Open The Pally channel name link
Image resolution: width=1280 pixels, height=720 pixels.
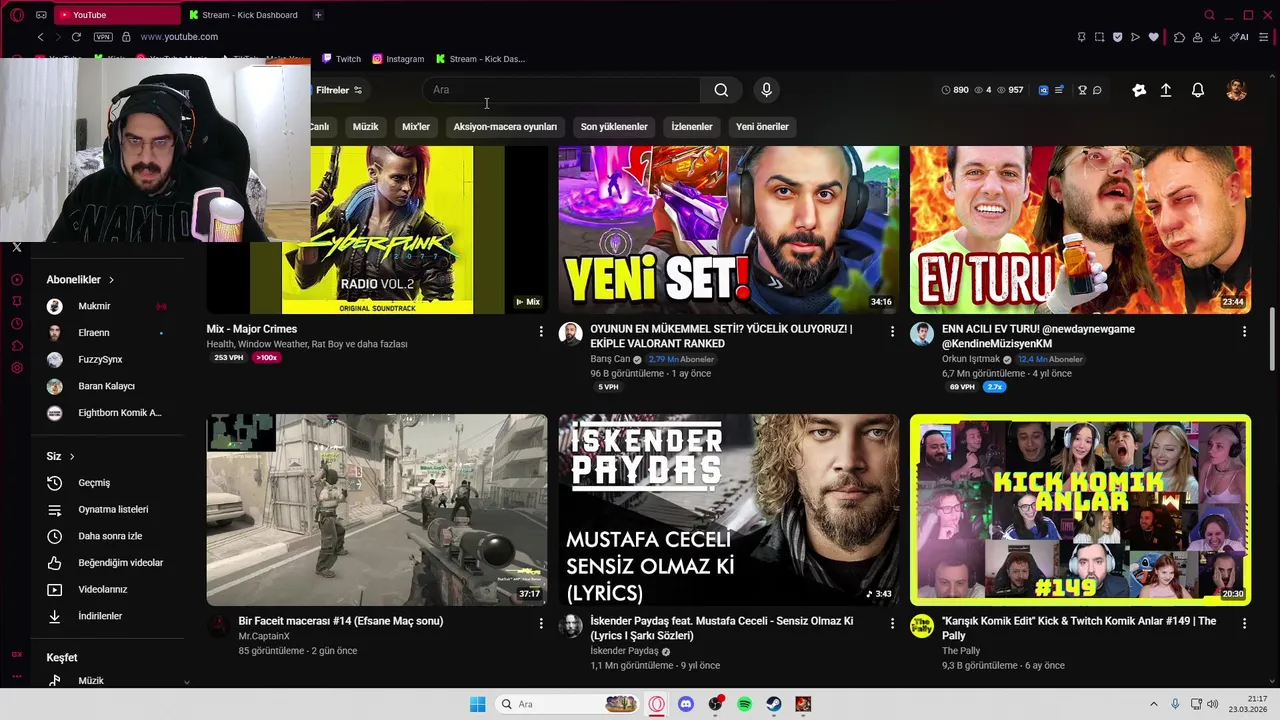(x=961, y=651)
